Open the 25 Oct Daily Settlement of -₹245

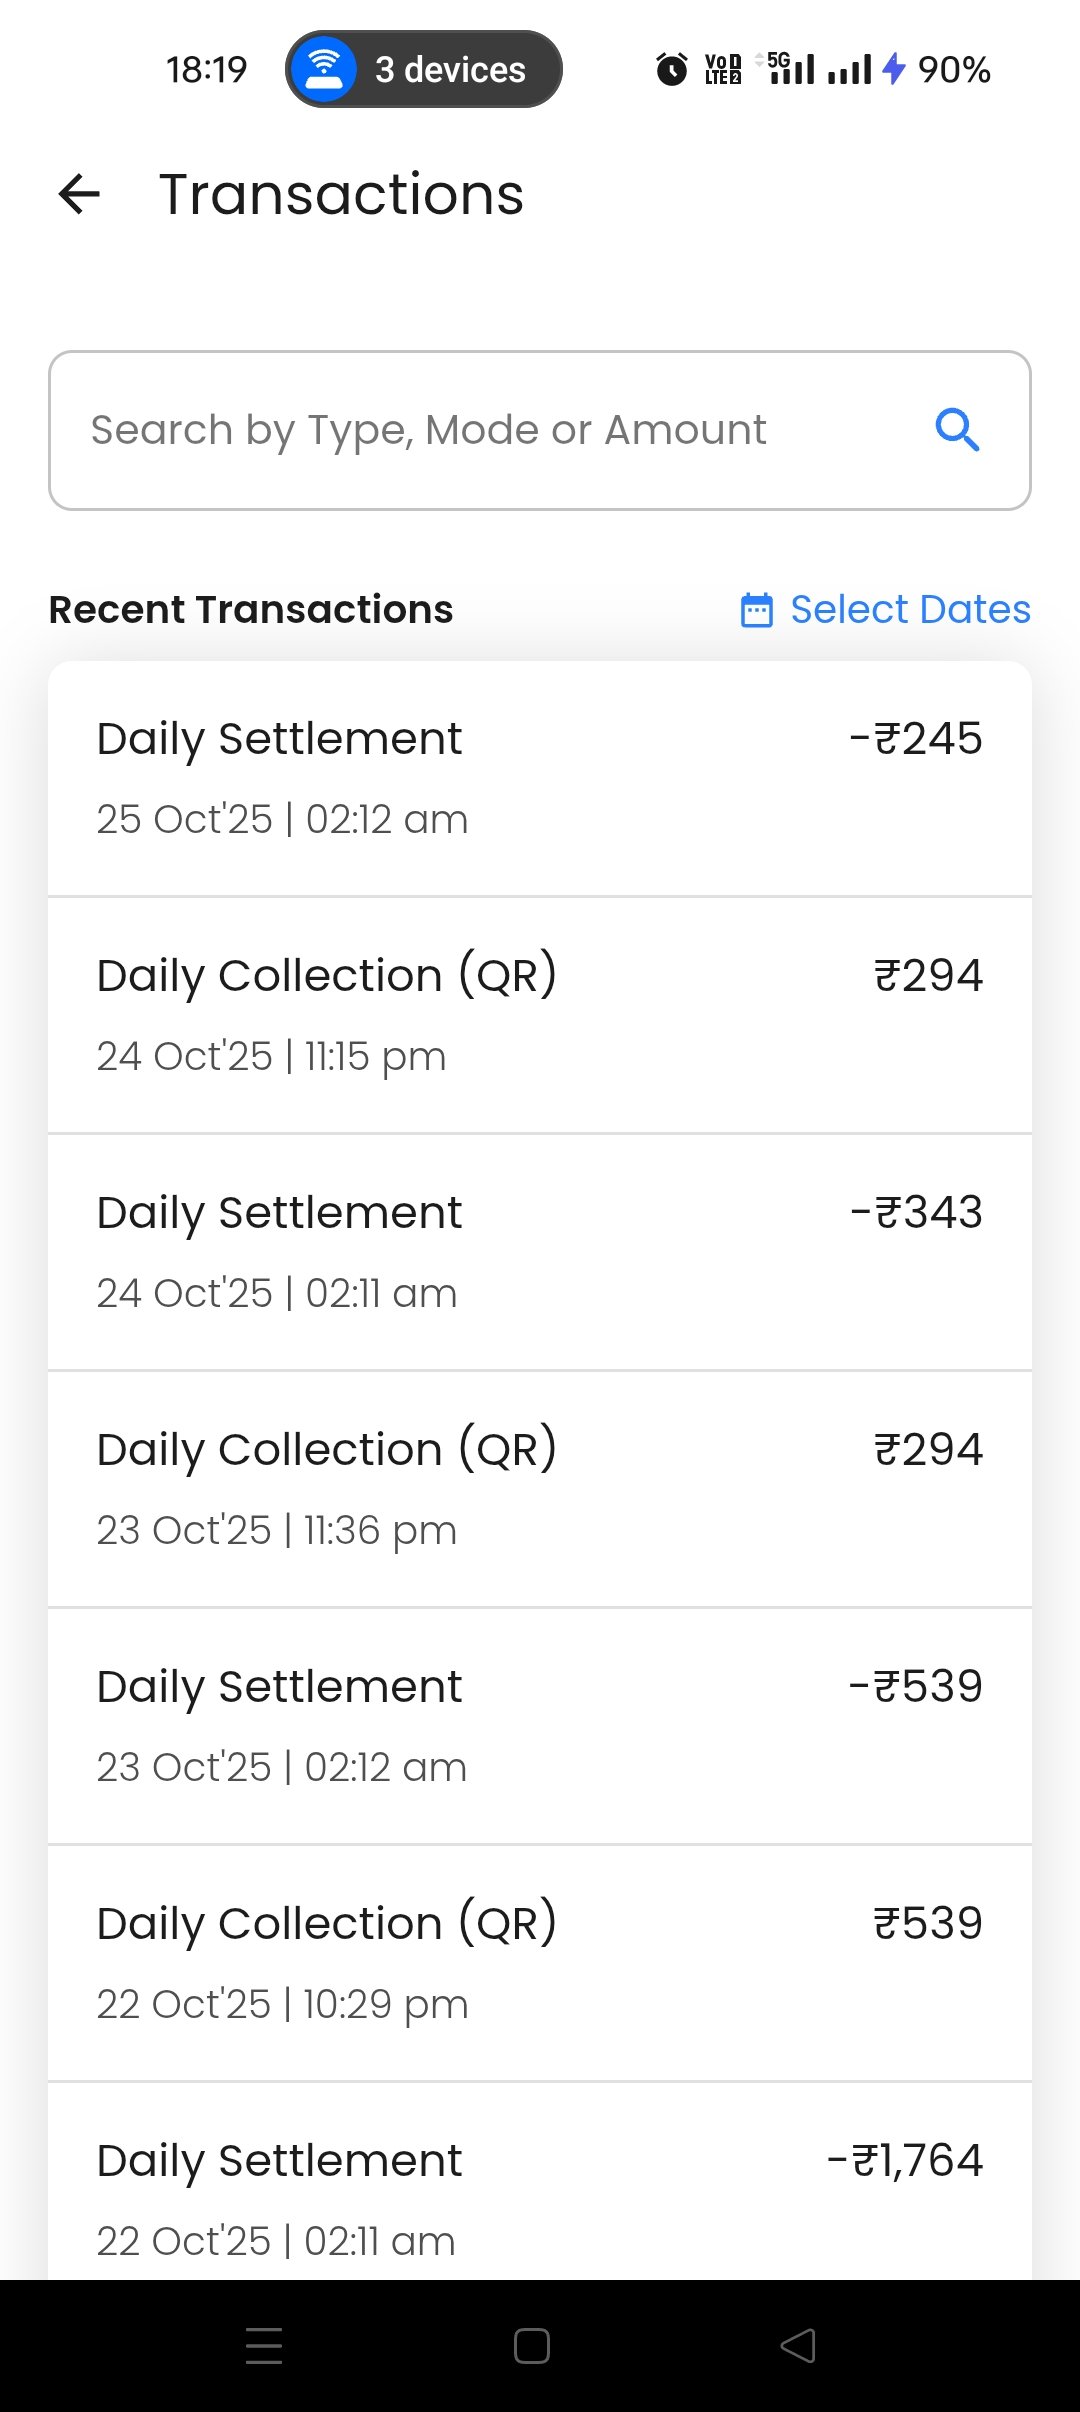tap(540, 778)
